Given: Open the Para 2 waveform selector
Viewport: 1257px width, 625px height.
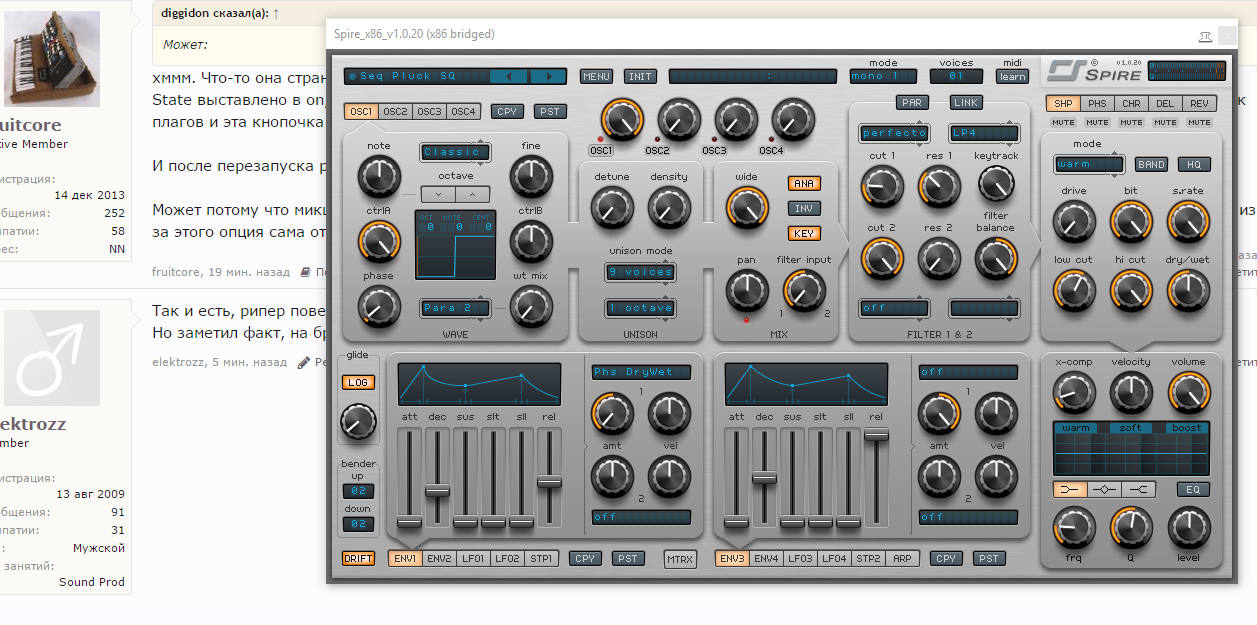Looking at the screenshot, I should 455,307.
